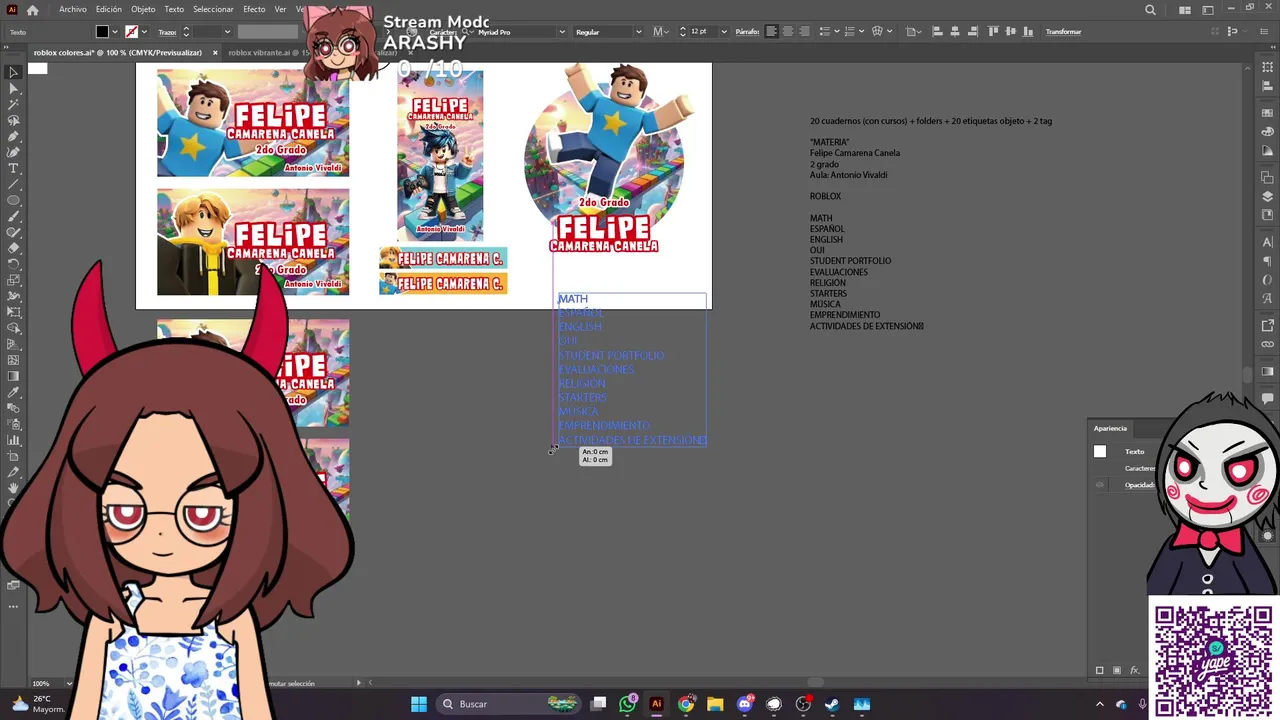Select the Eyedropper tool
1280x720 pixels.
[x=14, y=392]
